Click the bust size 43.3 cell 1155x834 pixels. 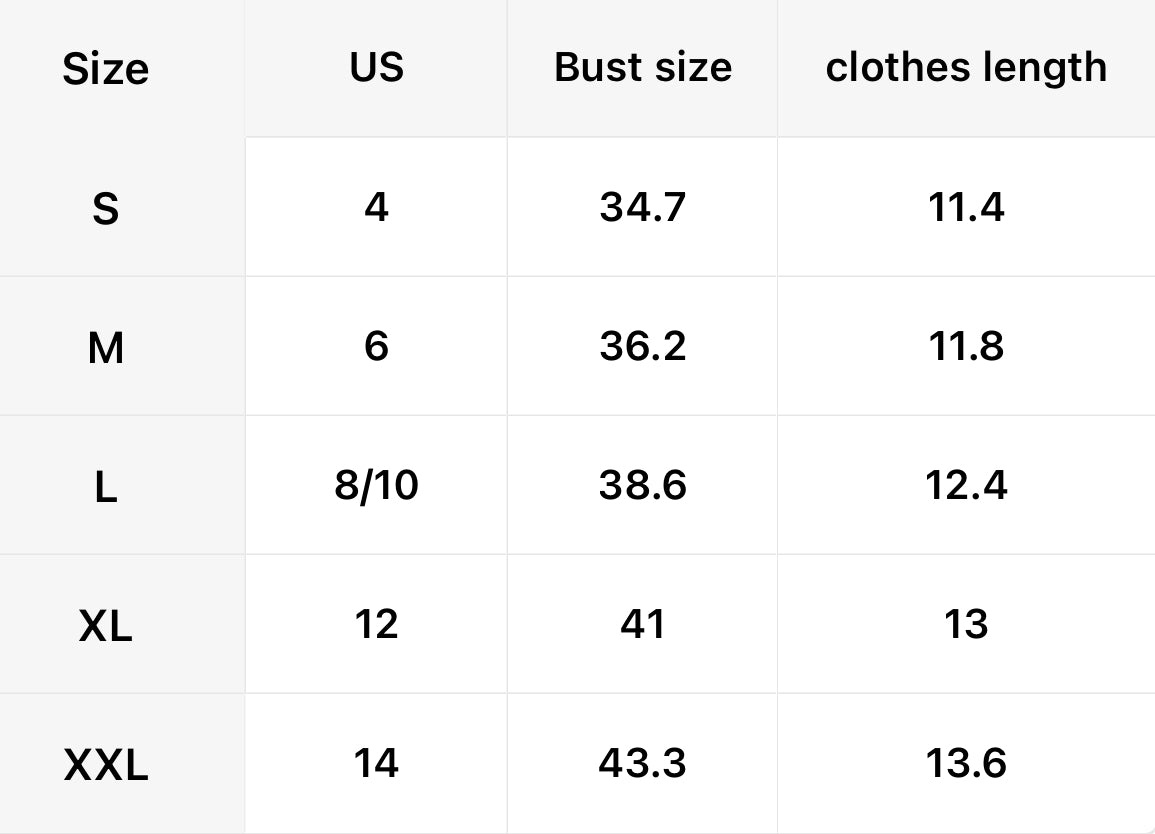643,763
